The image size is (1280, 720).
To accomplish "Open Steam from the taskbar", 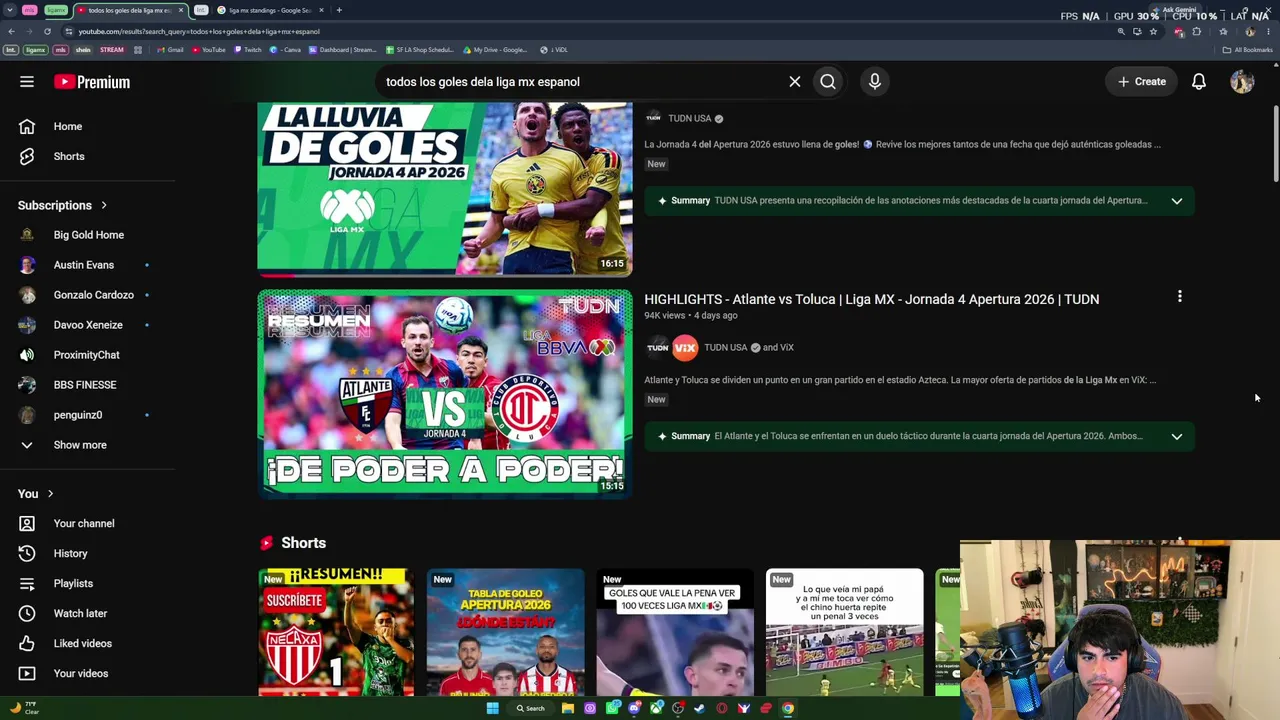I will (699, 708).
